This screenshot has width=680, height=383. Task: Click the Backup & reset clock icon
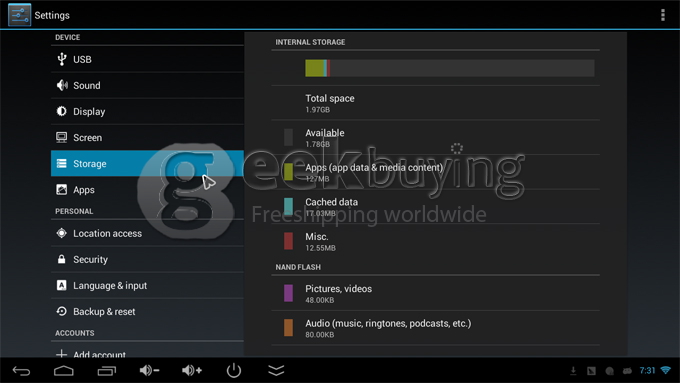click(62, 311)
